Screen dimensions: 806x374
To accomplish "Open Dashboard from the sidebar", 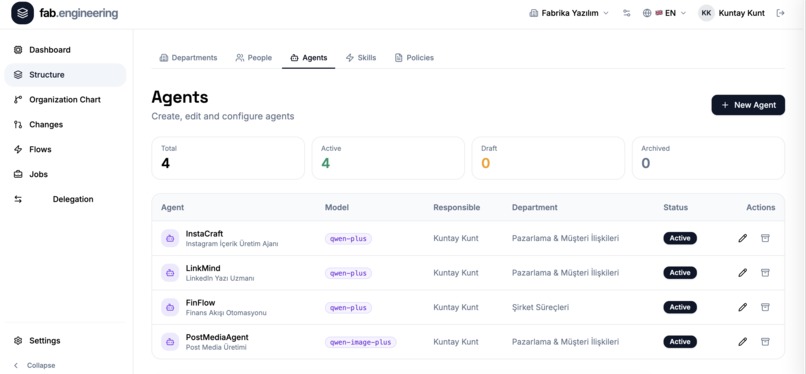I will point(65,50).
